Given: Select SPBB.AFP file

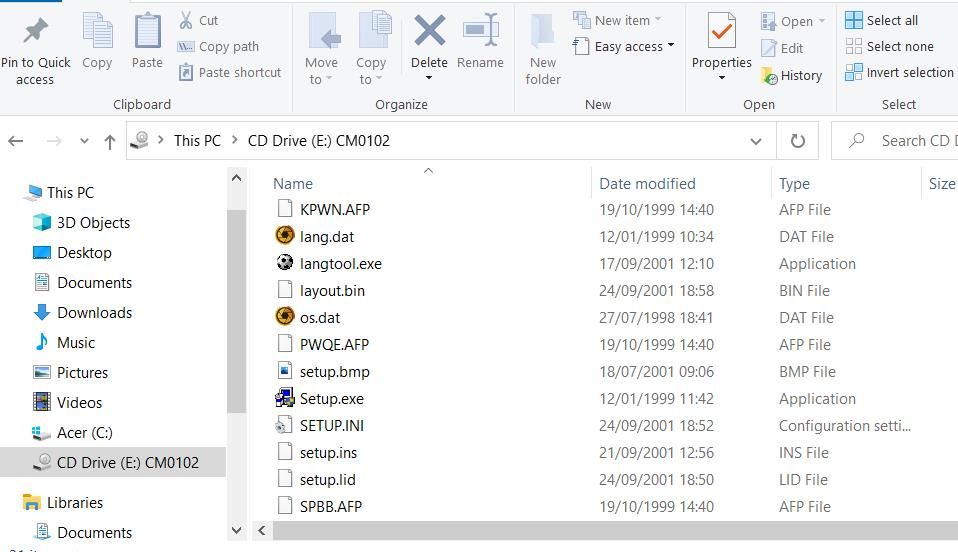Looking at the screenshot, I should tap(331, 507).
